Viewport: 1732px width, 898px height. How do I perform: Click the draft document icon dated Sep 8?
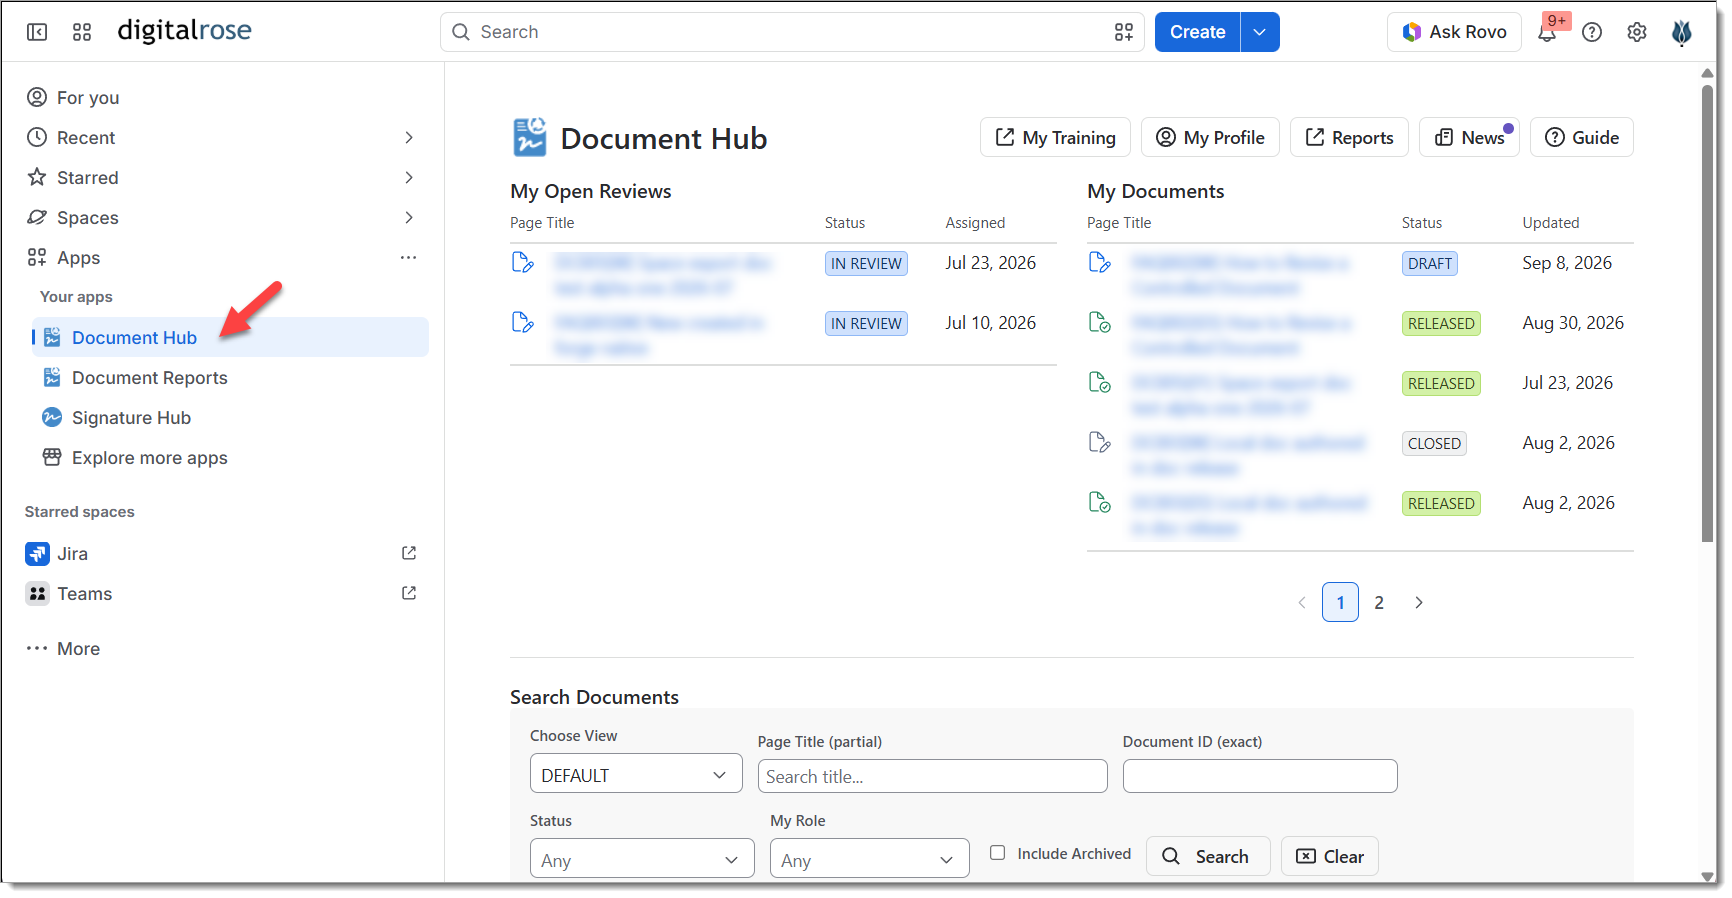[x=1100, y=262]
